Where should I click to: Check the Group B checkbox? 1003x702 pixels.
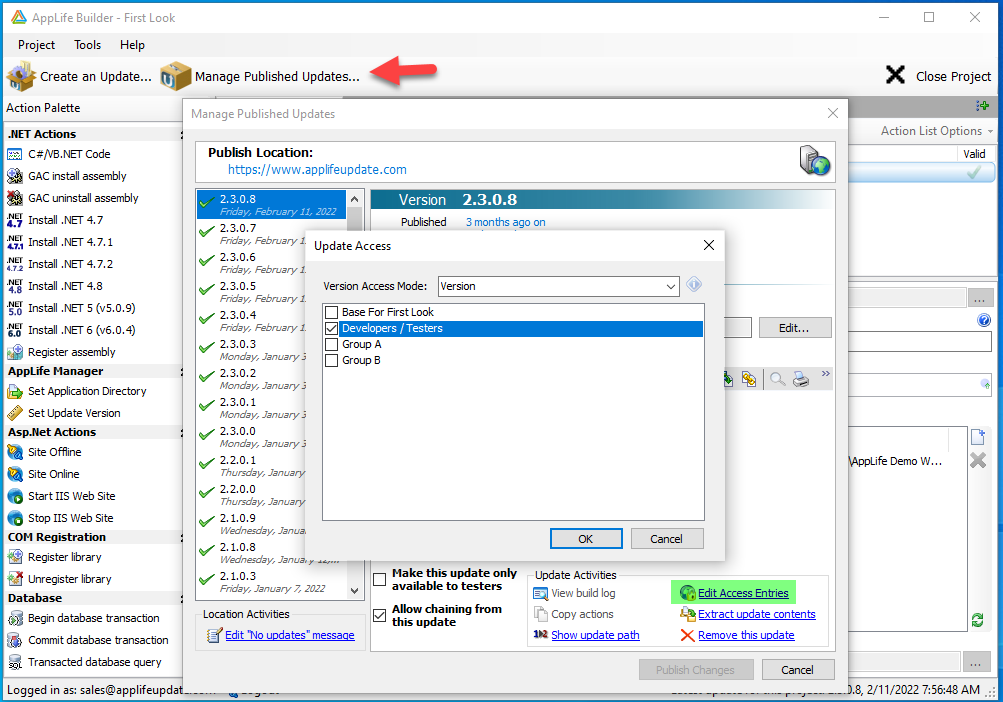click(x=331, y=360)
